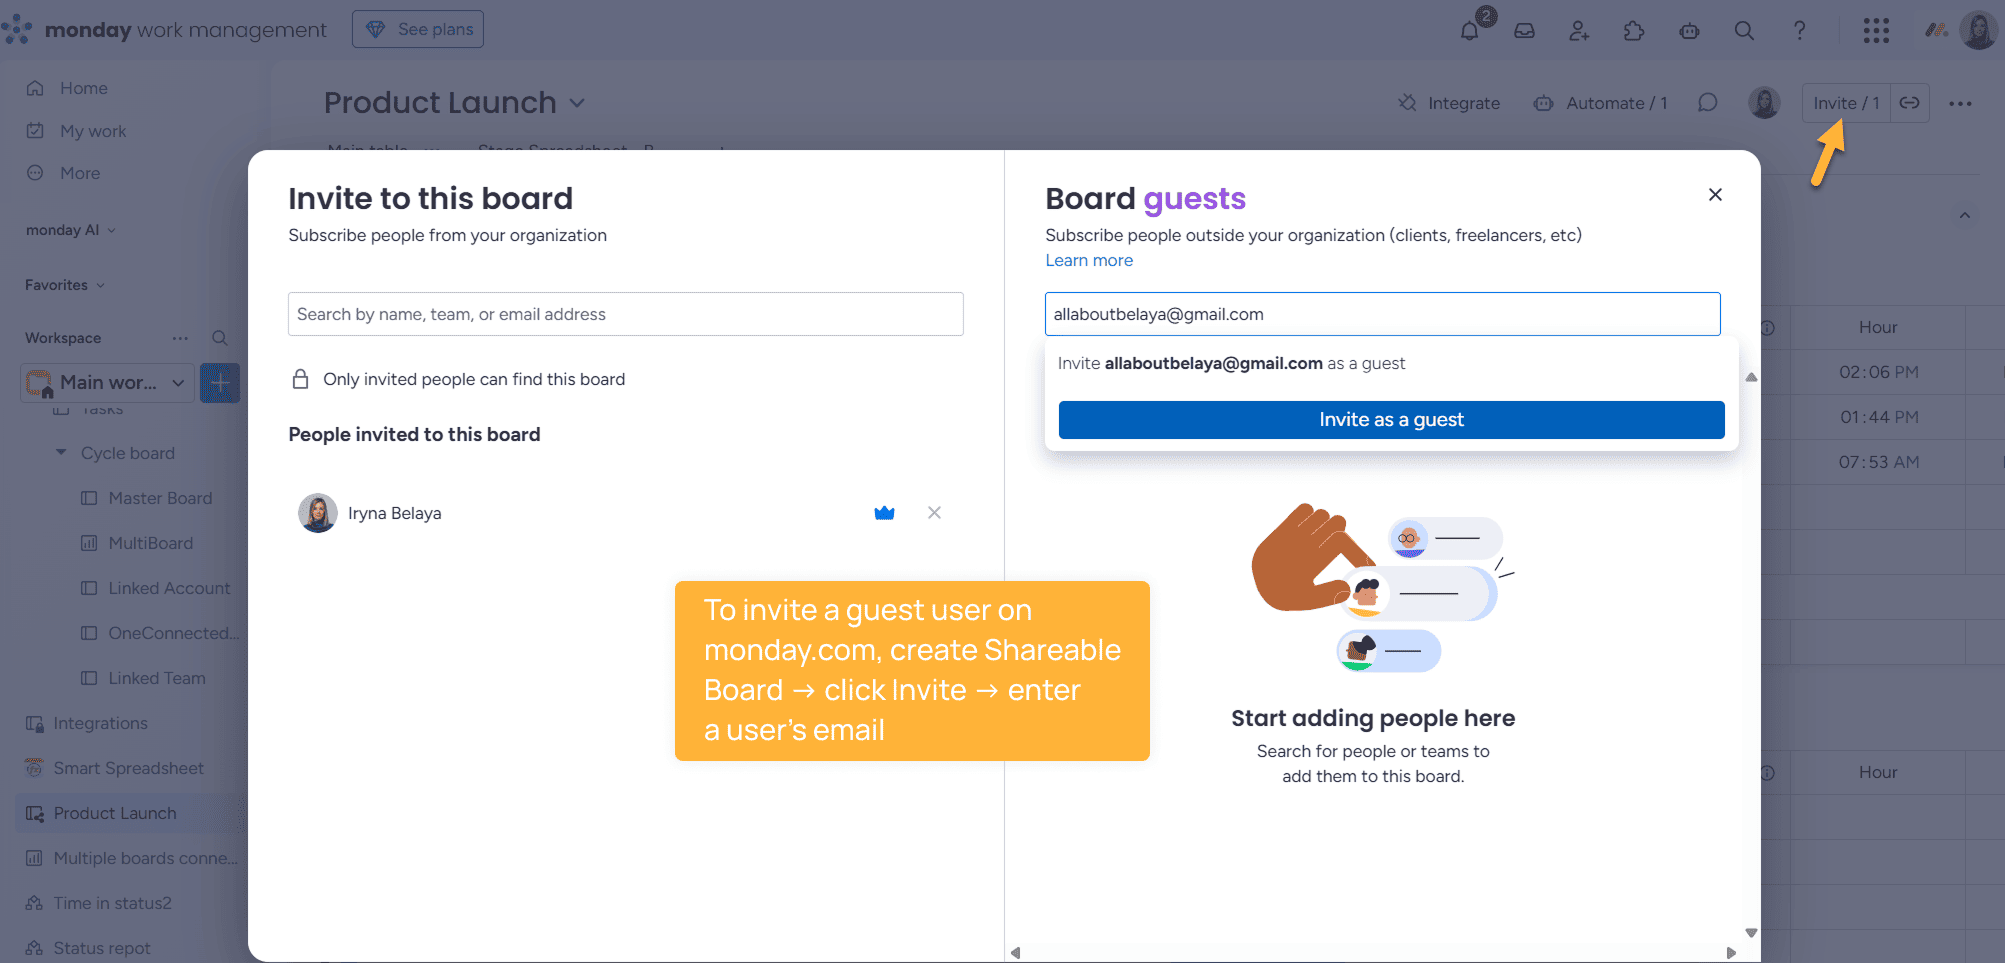Go to Home in the sidebar
The image size is (2005, 963).
coord(84,88)
